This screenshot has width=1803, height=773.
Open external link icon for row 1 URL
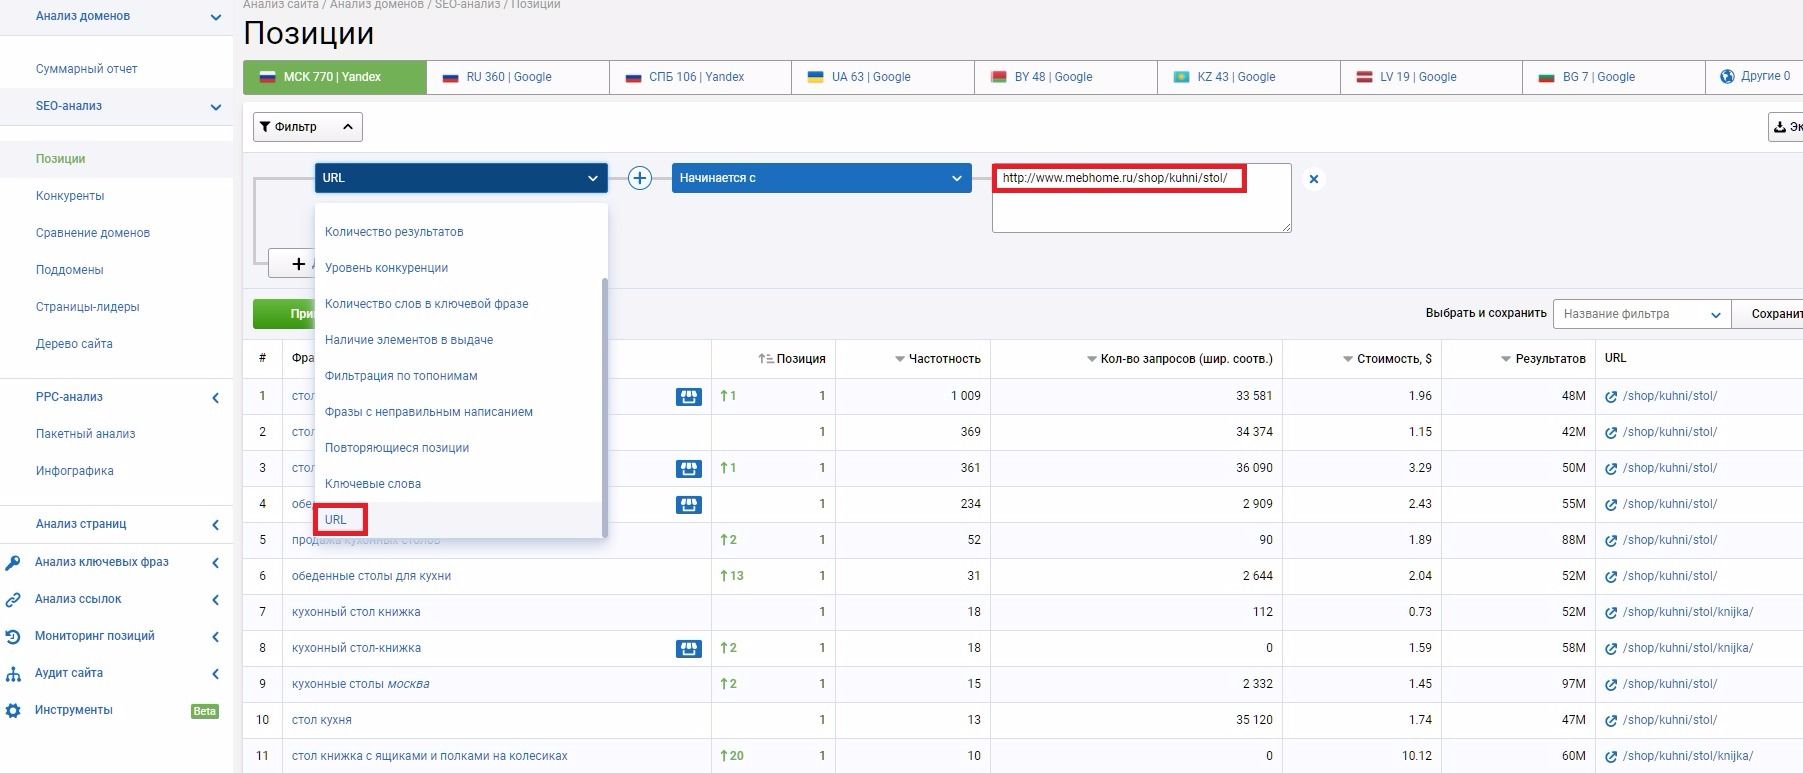tap(1611, 397)
